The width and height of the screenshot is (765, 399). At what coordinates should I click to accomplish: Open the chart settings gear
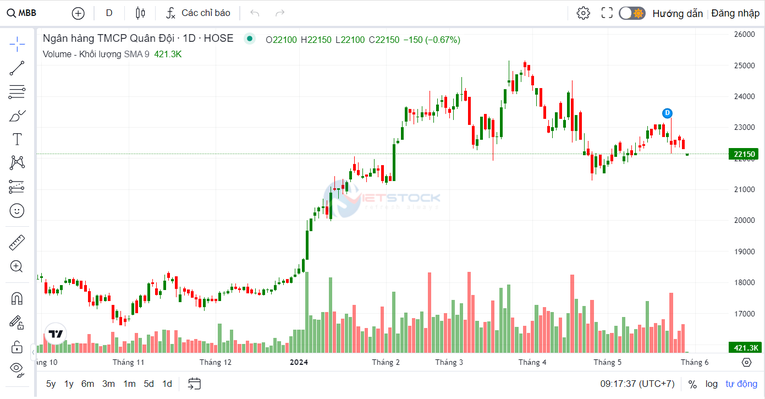point(583,13)
